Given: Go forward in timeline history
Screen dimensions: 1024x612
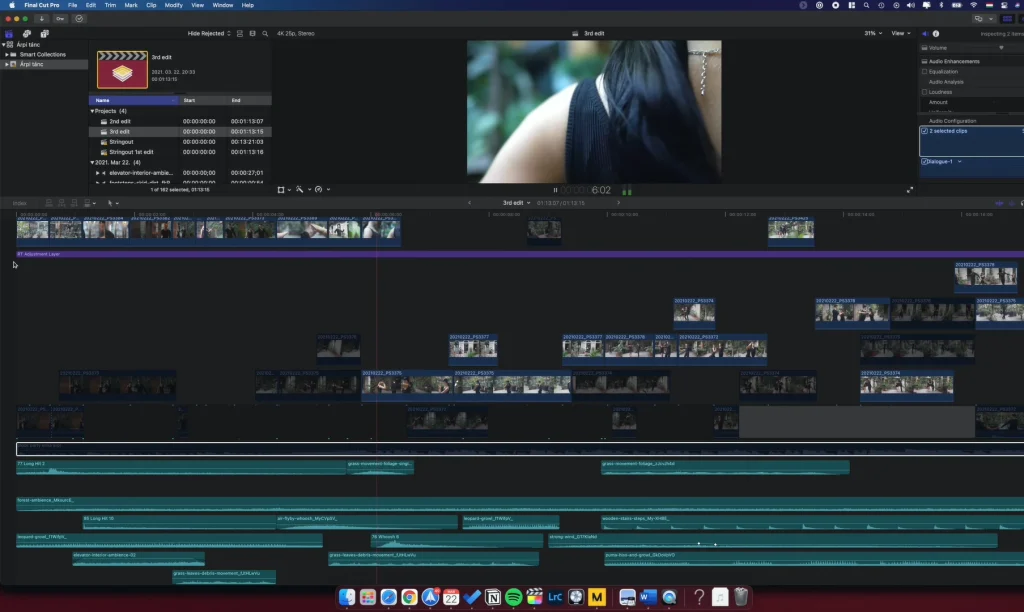Looking at the screenshot, I should tap(618, 203).
